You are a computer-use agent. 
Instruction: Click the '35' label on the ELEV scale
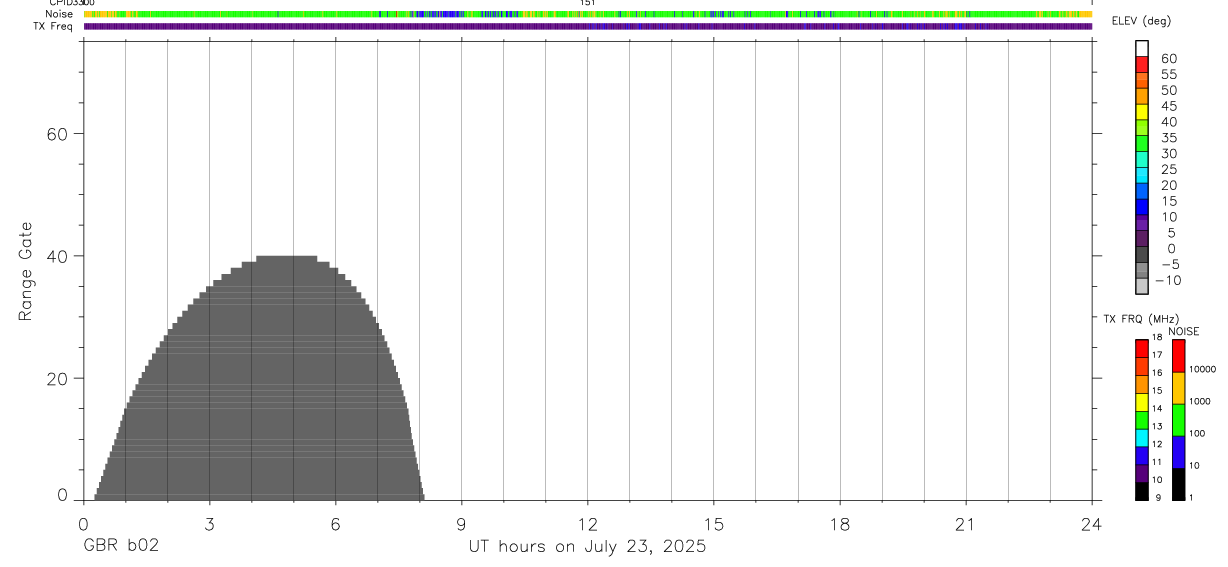tap(1169, 137)
